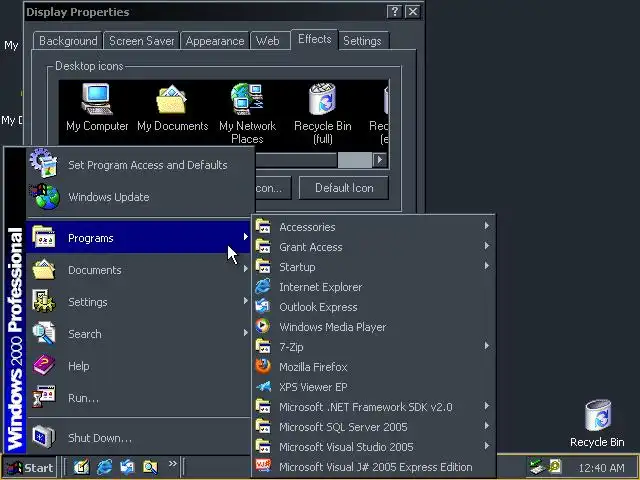
Task: Expand the quick launch overflow chevron
Action: pyautogui.click(x=173, y=464)
